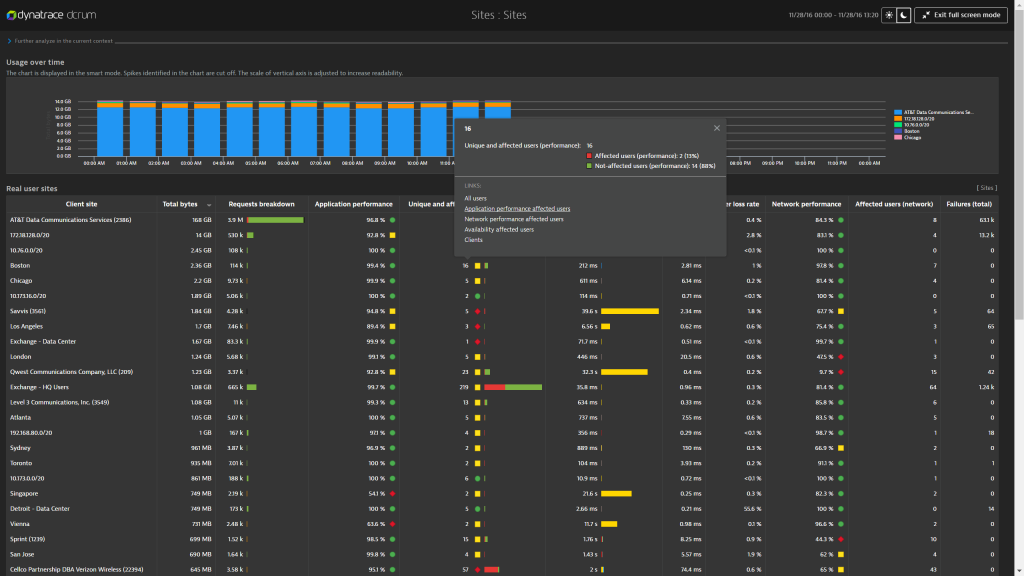Open the Chicago site row
The height and width of the screenshot is (576, 1024).
[x=21, y=281]
